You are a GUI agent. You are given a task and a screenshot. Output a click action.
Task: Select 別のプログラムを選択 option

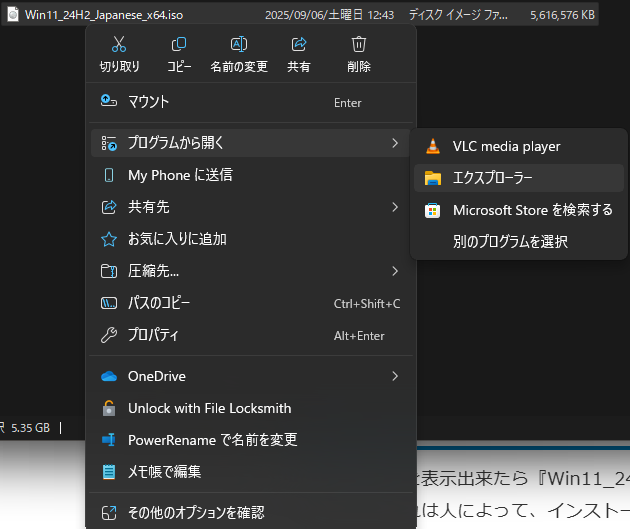pos(519,242)
